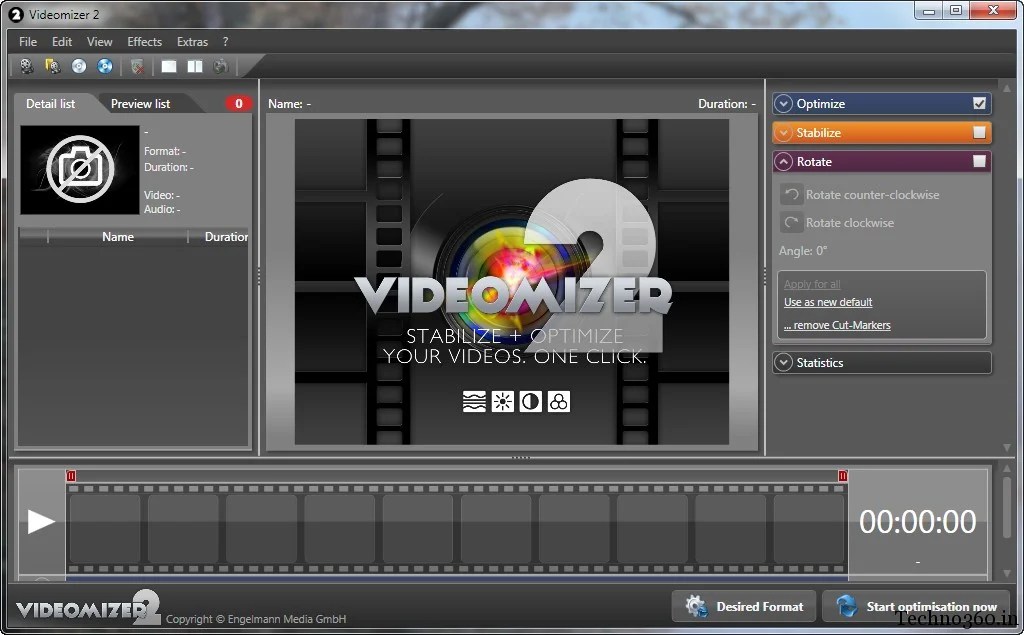Click the Videomizer 2 title bar app icon
The image size is (1024, 635).
16,14
